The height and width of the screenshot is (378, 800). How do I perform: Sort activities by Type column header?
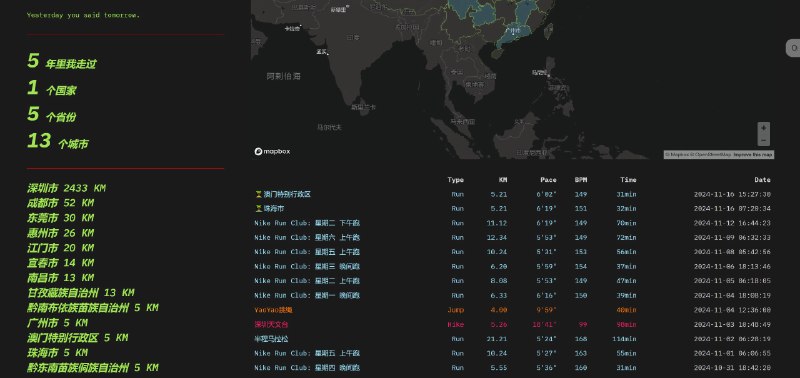click(x=456, y=180)
